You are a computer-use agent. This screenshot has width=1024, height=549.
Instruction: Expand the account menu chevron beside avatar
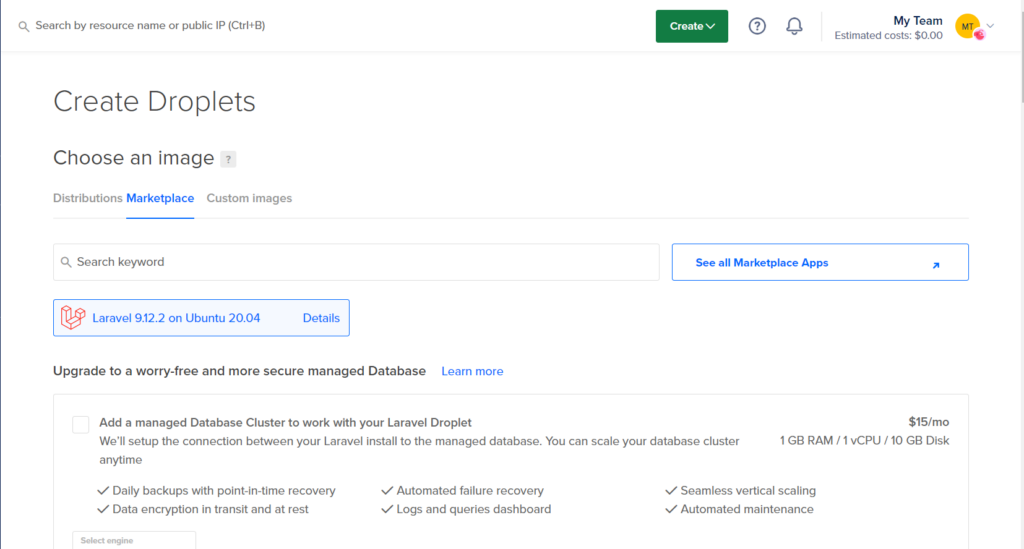(991, 26)
